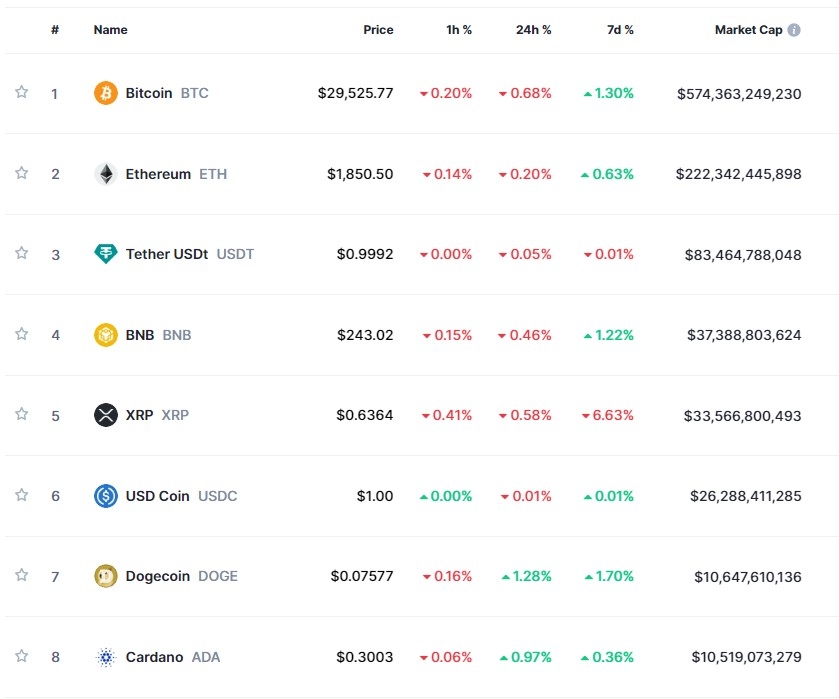Open the BNB coin name link
The height and width of the screenshot is (699, 839).
pyautogui.click(x=140, y=335)
